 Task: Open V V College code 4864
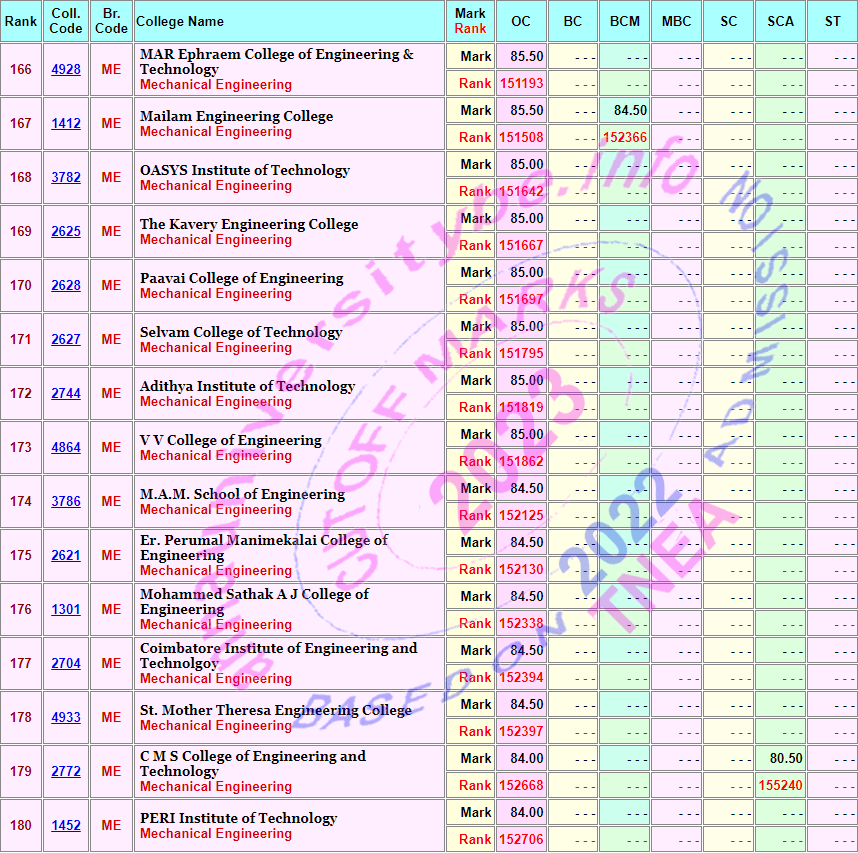coord(66,448)
